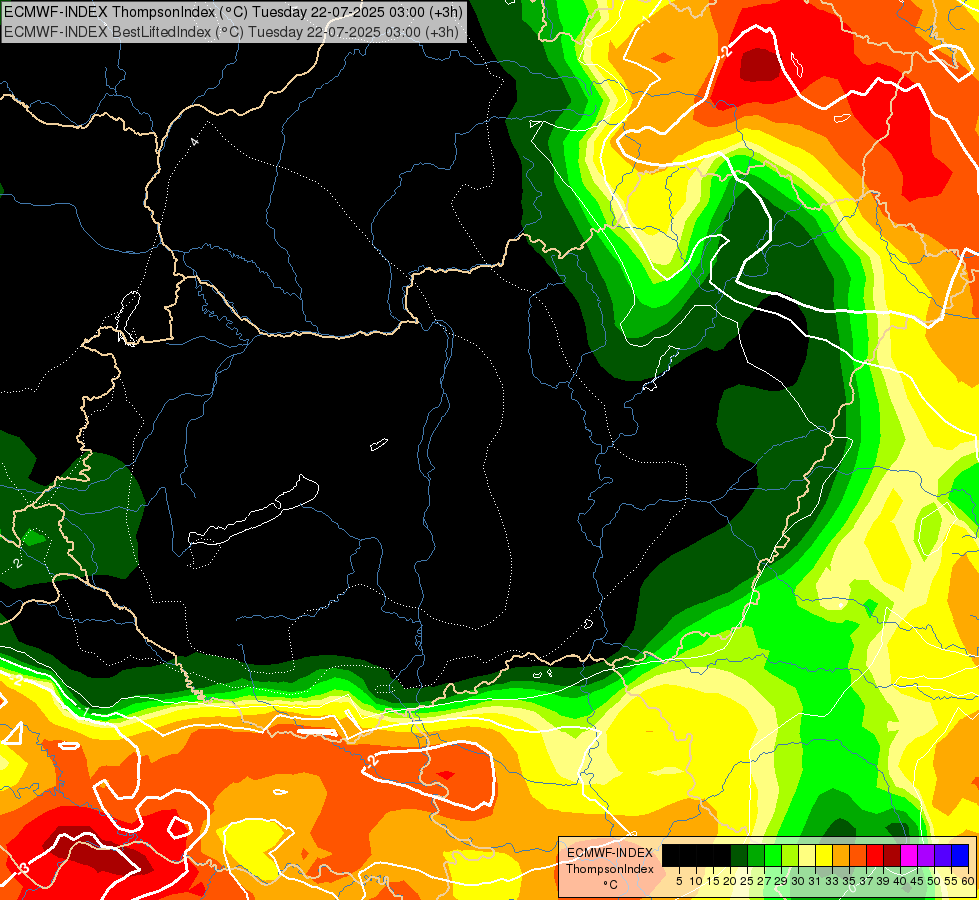Screen dimensions: 979x900
Task: Click the ECMWF-INDEX label in the legend
Action: [610, 853]
